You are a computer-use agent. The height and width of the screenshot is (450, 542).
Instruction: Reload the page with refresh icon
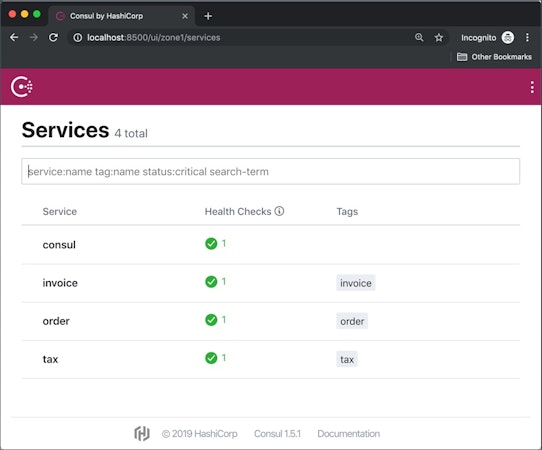click(x=53, y=37)
